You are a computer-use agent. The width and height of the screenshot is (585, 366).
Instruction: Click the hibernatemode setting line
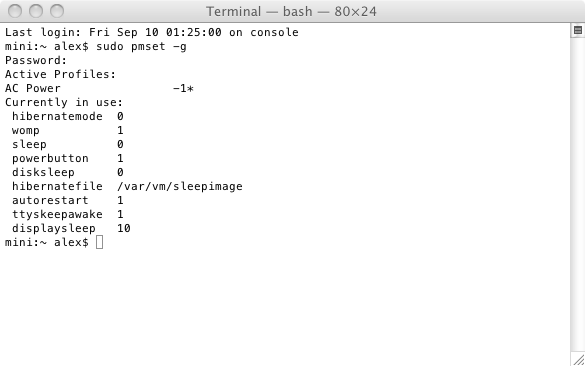(68, 116)
